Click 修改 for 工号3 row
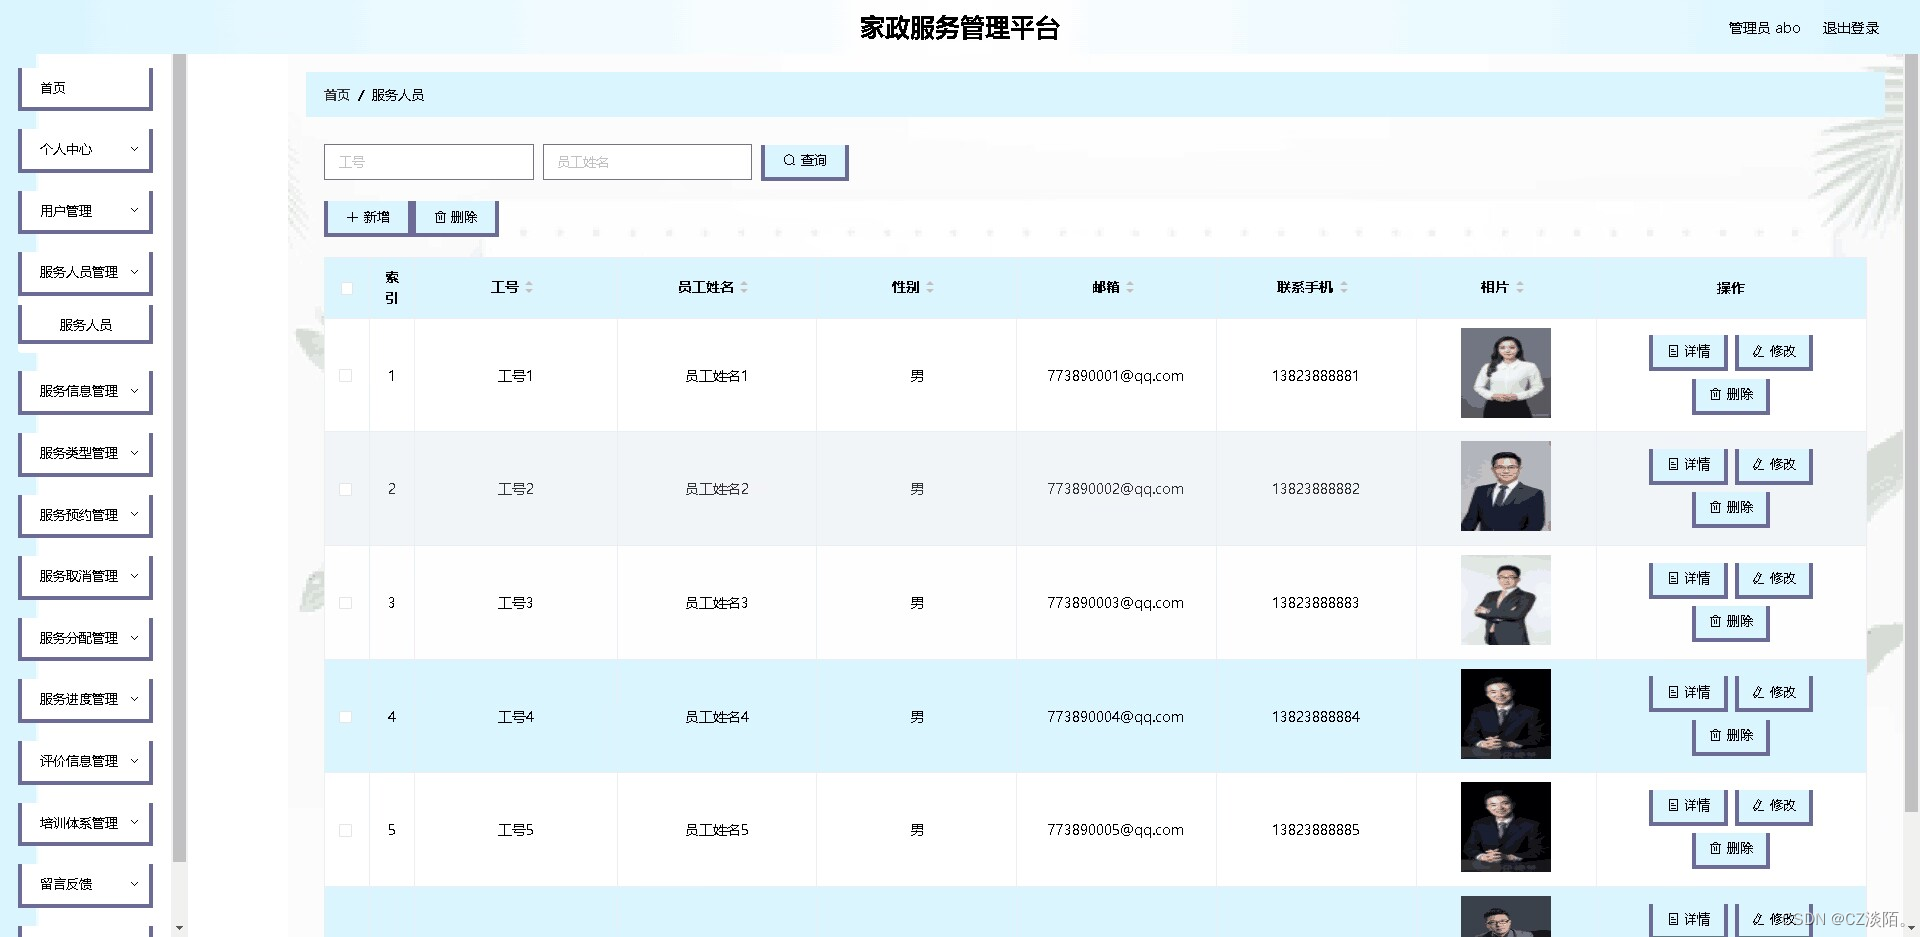This screenshot has width=1920, height=937. 1773,578
